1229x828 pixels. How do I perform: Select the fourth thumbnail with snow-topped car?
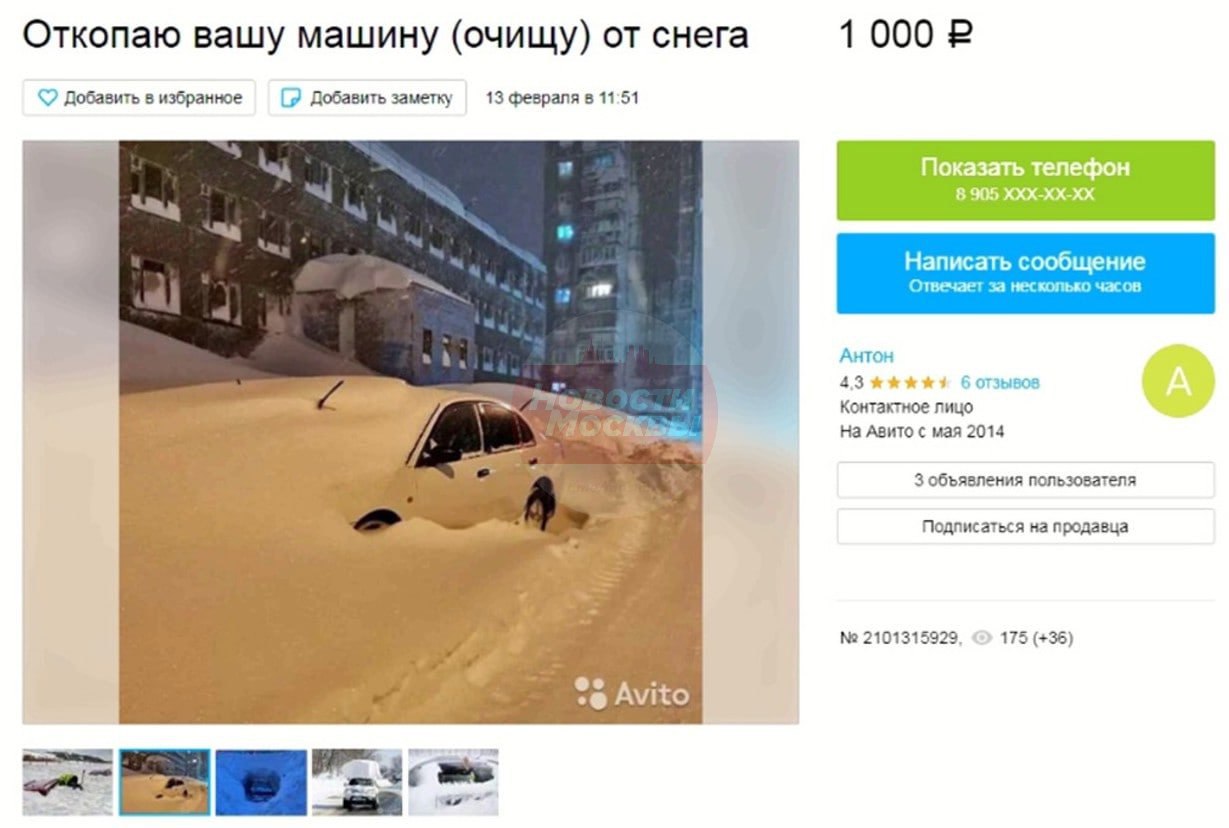point(357,782)
